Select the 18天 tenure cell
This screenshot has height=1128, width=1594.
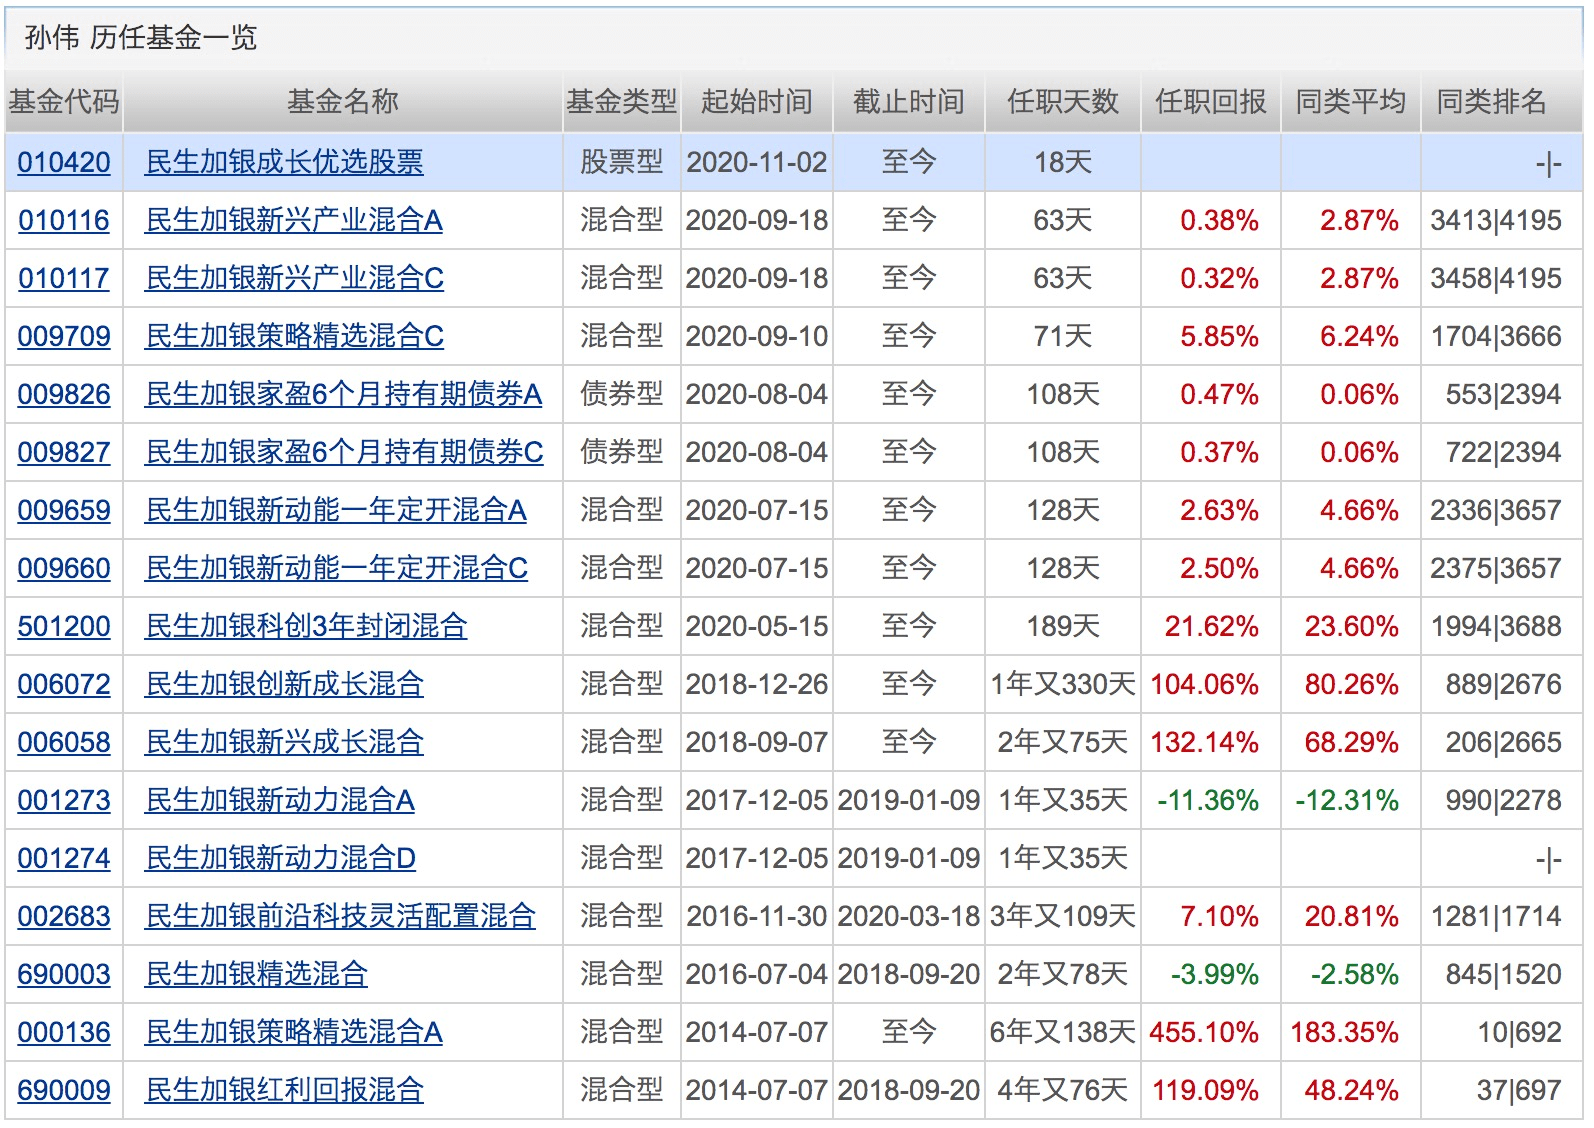(x=1063, y=162)
